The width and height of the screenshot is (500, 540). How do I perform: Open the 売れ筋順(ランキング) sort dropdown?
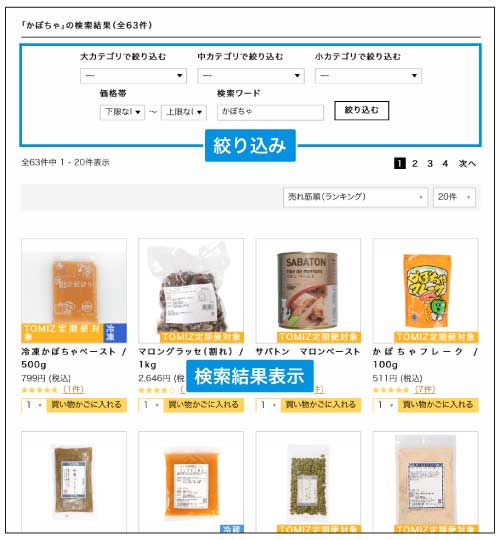point(355,197)
